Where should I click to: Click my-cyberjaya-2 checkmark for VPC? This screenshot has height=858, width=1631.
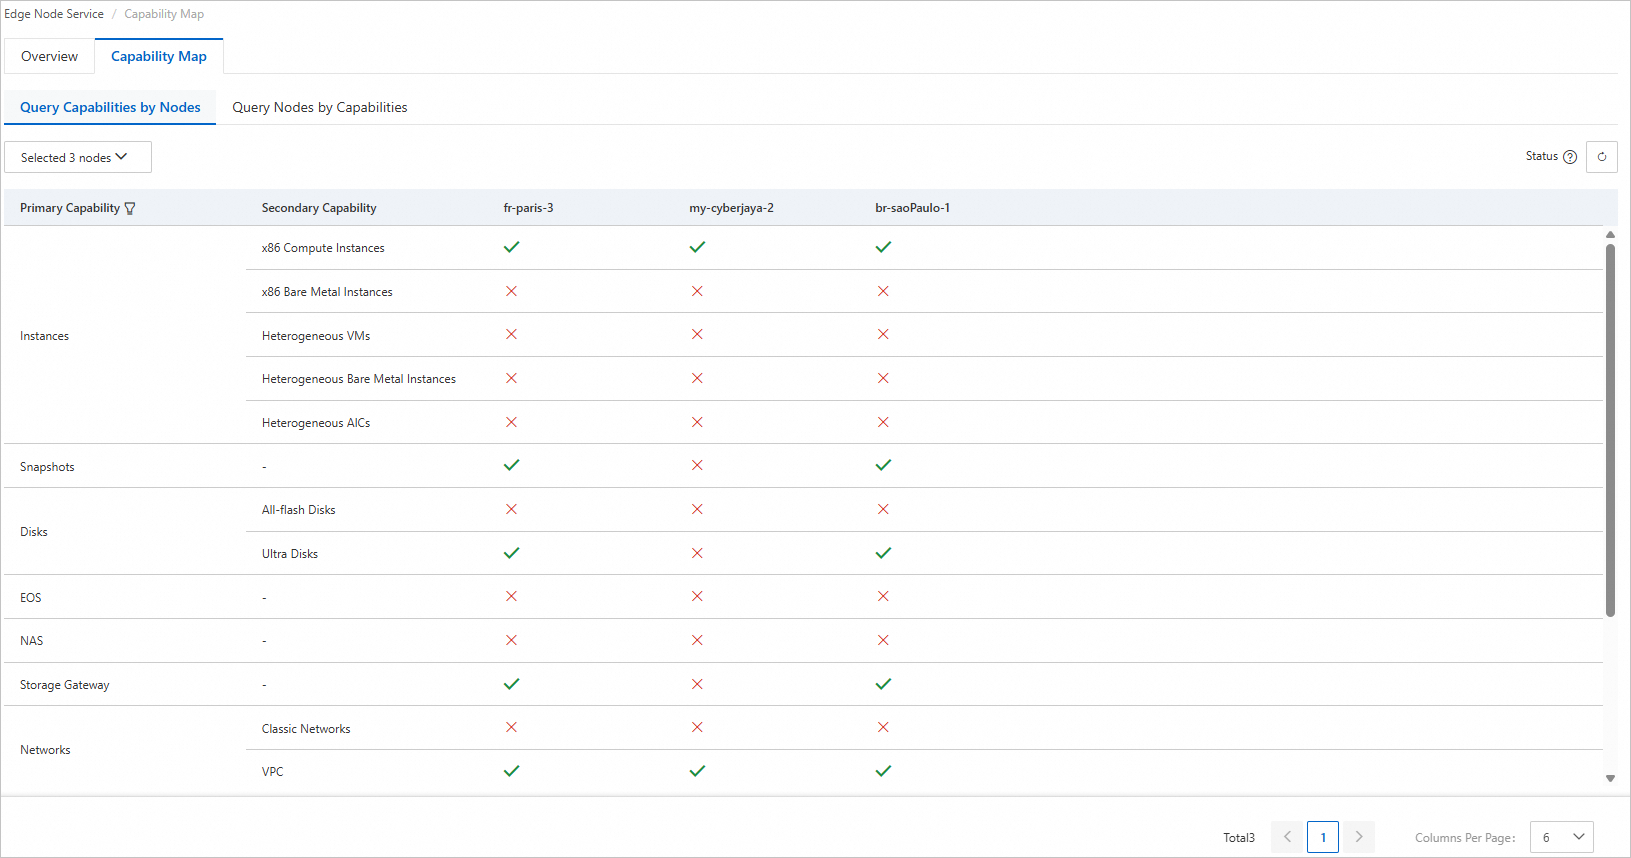(x=697, y=771)
